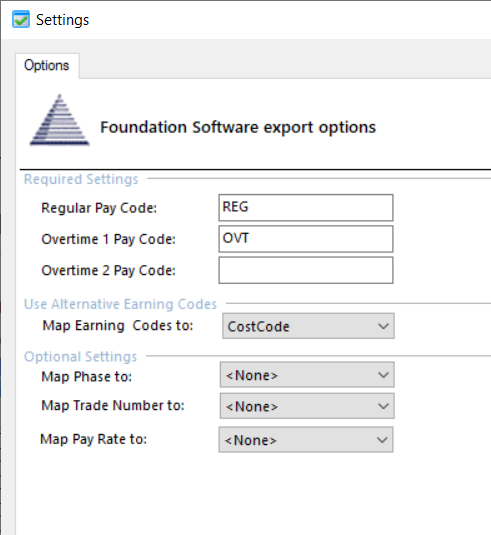Click the Required Settings section label
Image resolution: width=491 pixels, height=535 pixels.
81,179
